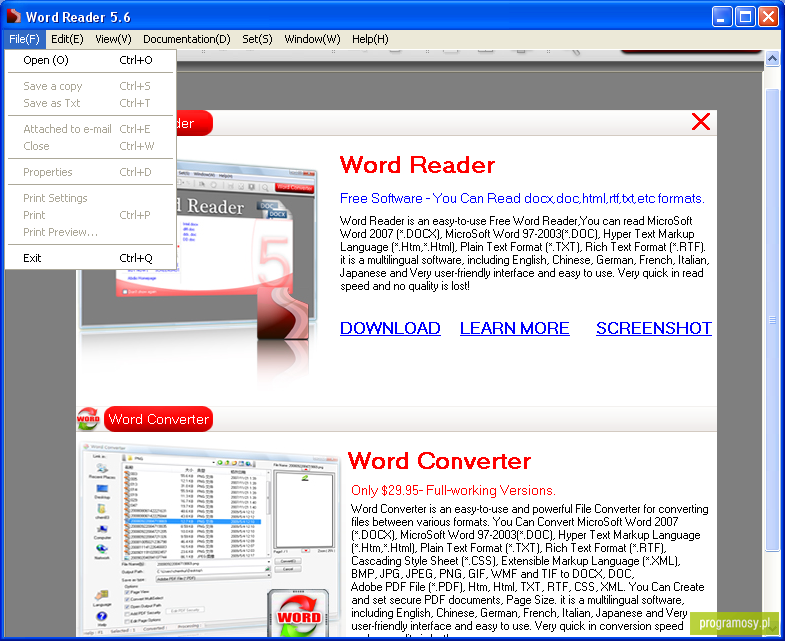This screenshot has height=641, width=785.
Task: Click the Word Reader app icon in title bar
Action: click(x=14, y=17)
